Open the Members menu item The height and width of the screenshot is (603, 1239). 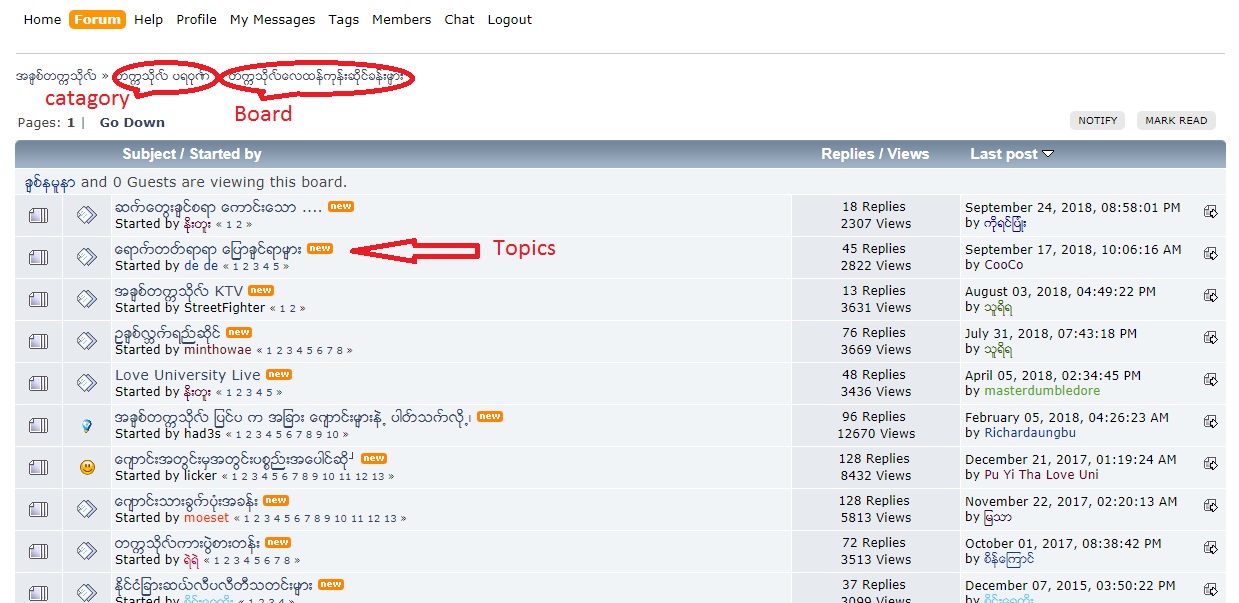401,19
